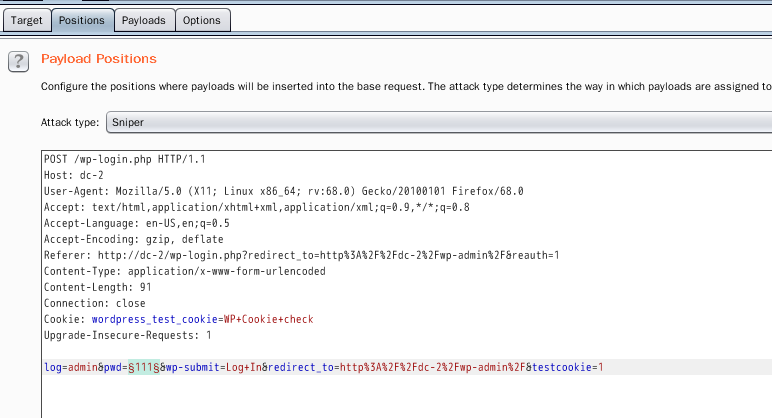Click the Payload Positions heading
Image resolution: width=772 pixels, height=418 pixels.
tap(98, 59)
